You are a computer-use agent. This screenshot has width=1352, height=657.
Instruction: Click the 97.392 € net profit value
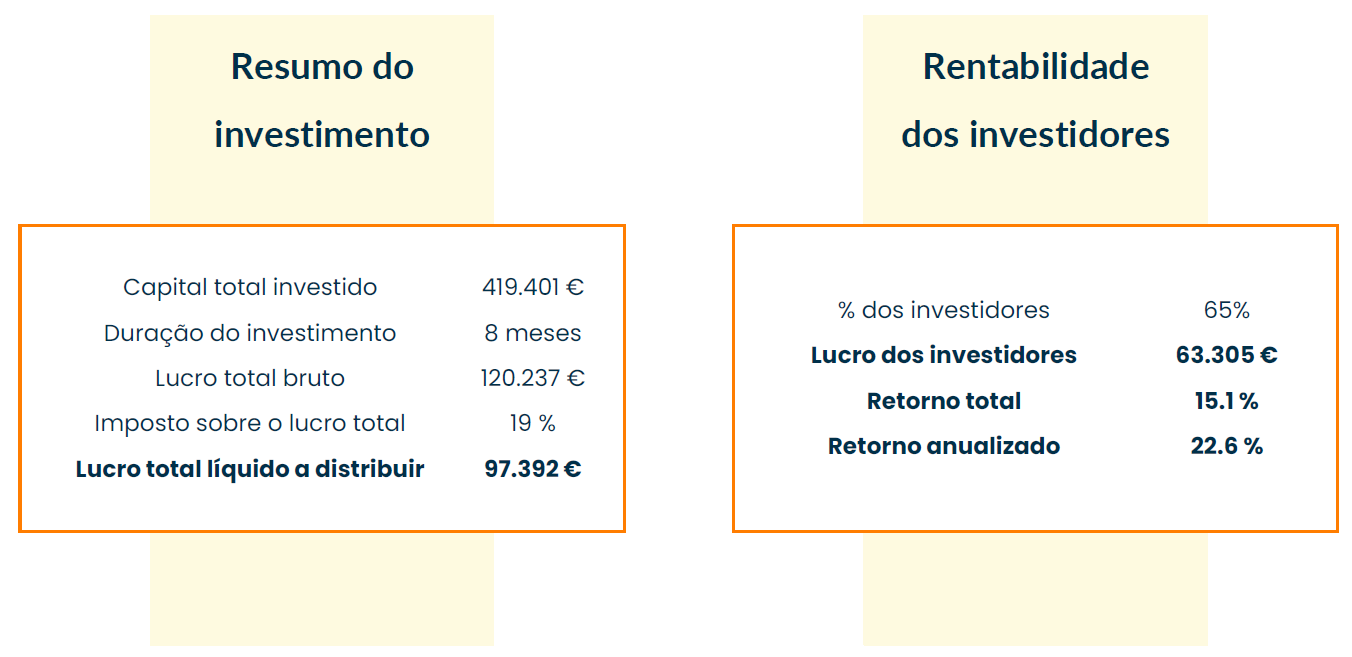533,469
